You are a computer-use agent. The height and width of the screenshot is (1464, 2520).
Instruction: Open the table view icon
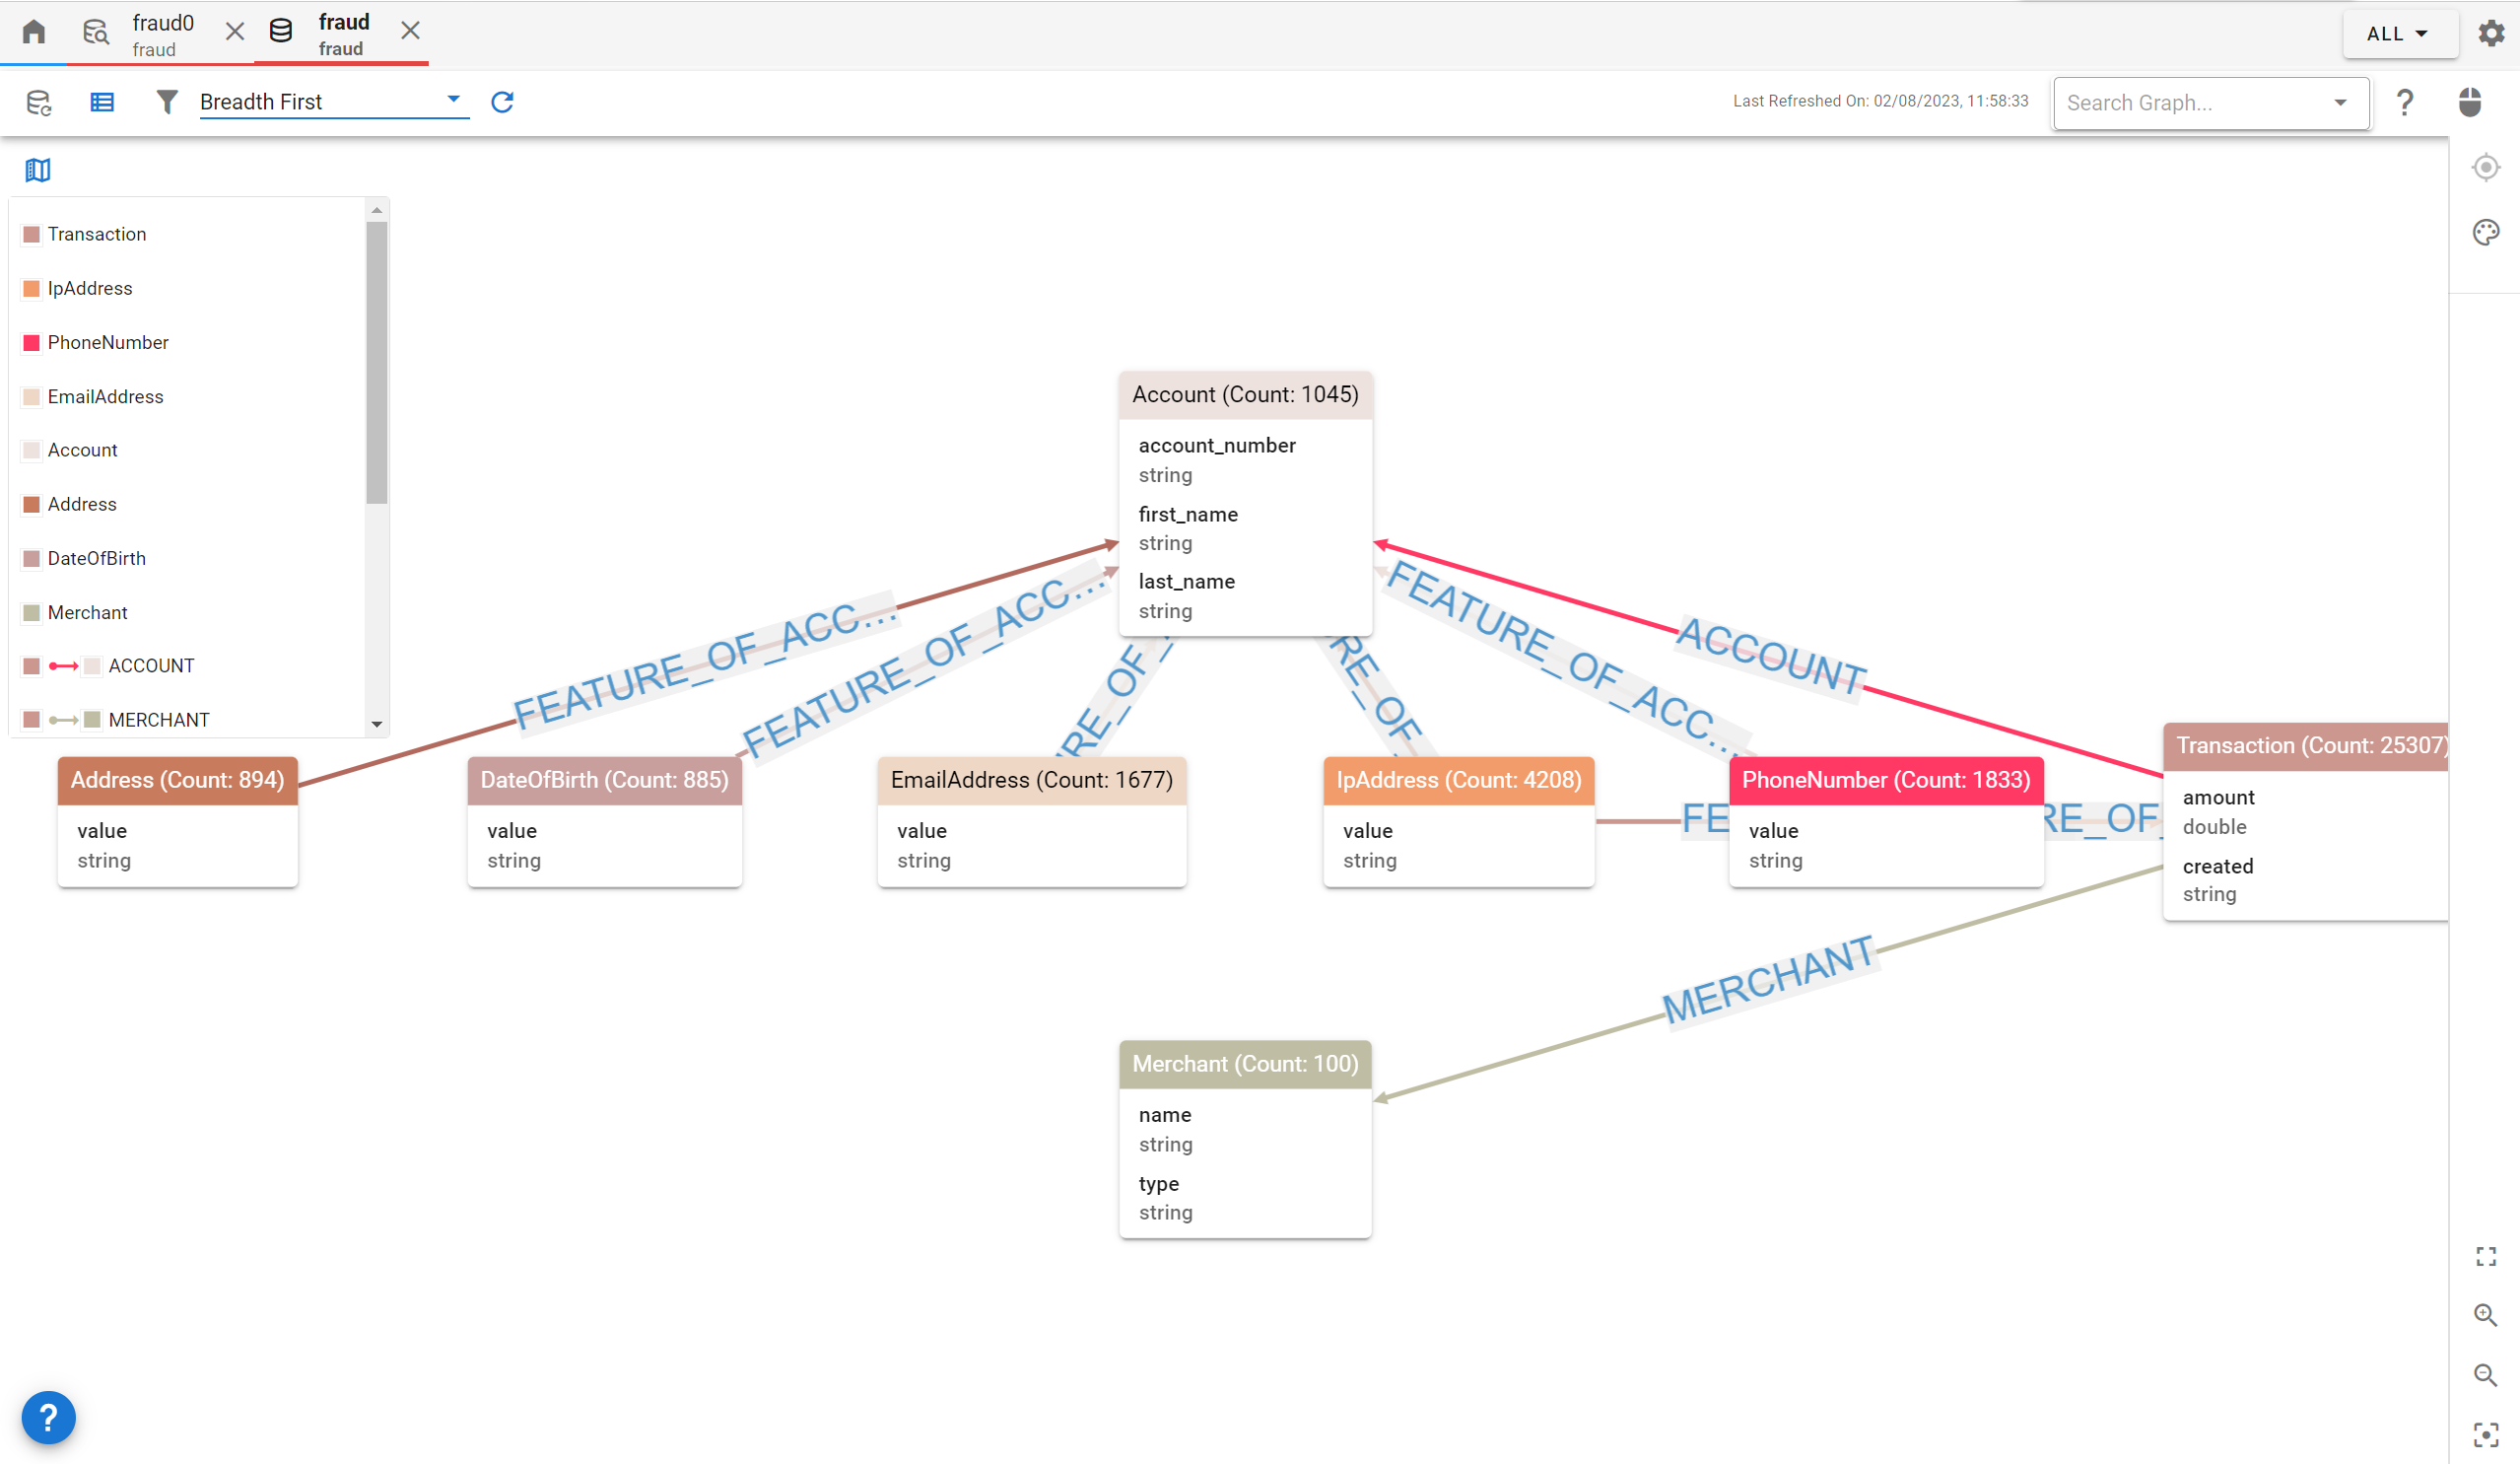101,101
